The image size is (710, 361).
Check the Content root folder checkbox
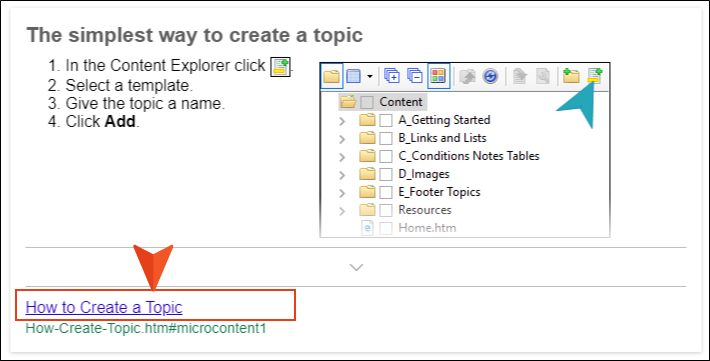(367, 102)
